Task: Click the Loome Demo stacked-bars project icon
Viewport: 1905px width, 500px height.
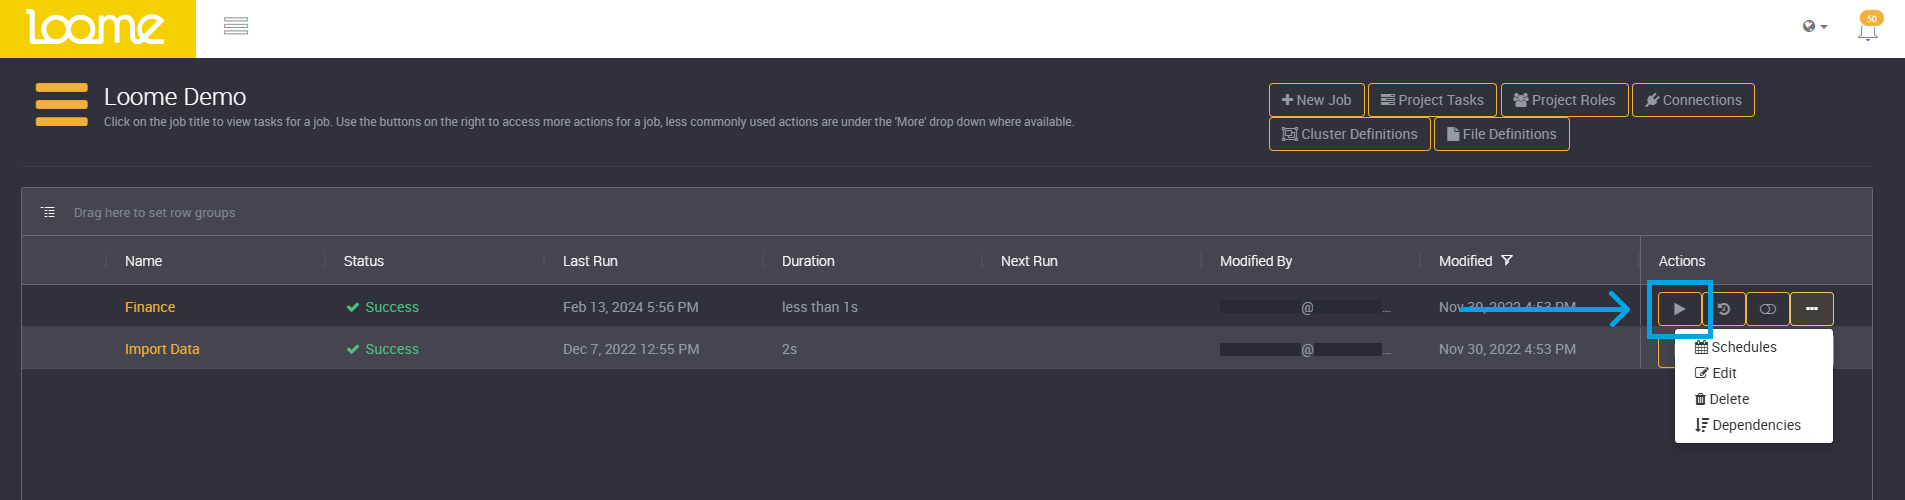Action: point(62,105)
